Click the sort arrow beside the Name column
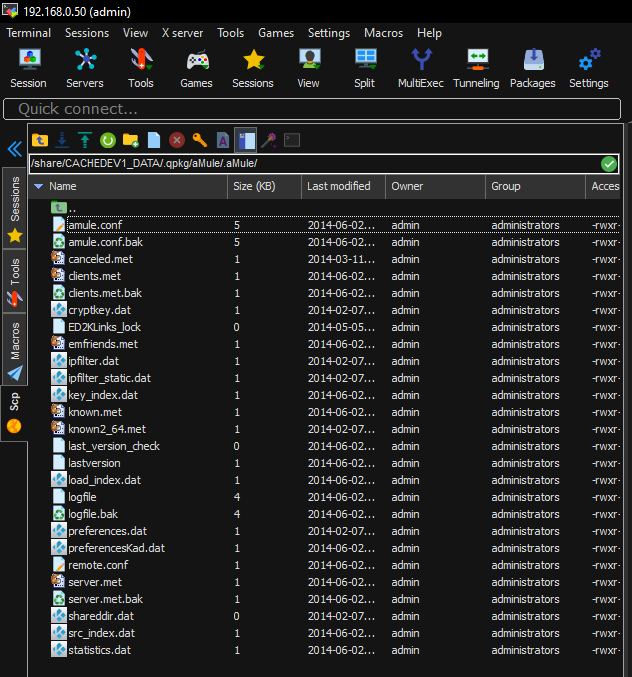632x677 pixels. 38,186
